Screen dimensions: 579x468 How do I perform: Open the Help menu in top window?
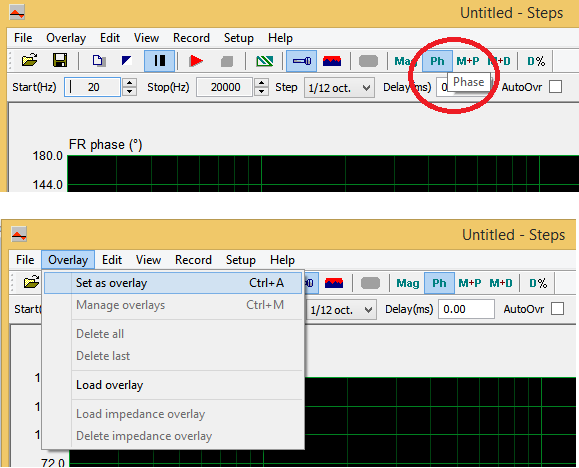(280, 38)
